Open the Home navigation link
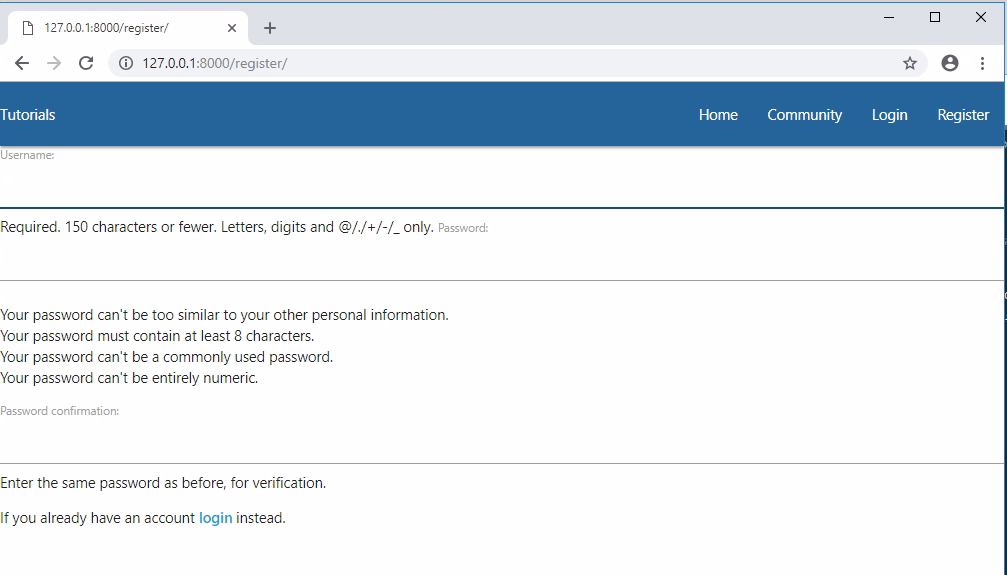This screenshot has height=575, width=1007. tap(718, 115)
